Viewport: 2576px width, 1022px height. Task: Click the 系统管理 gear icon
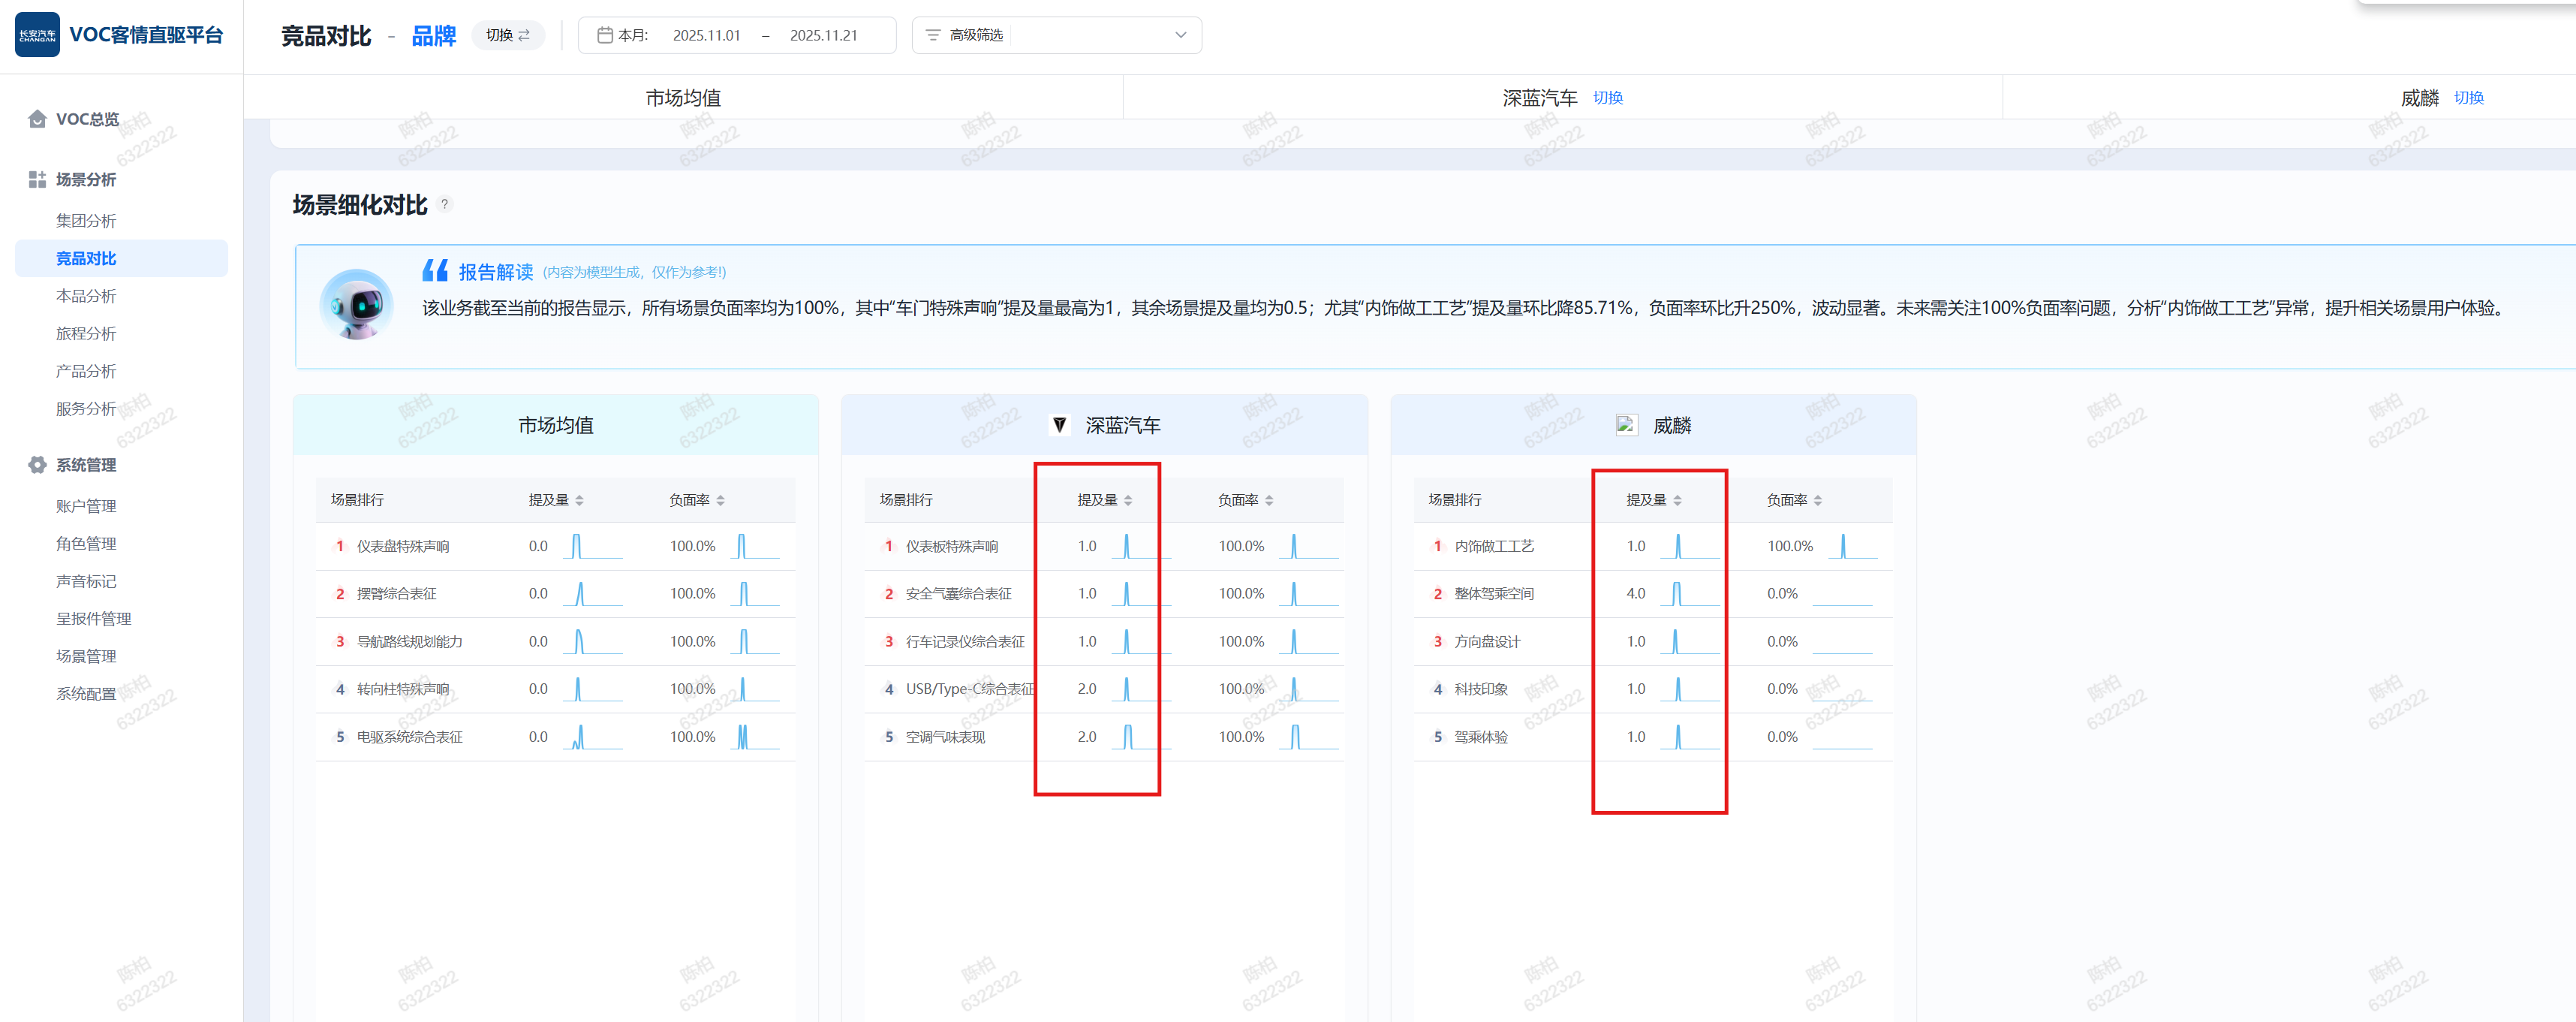coord(37,465)
